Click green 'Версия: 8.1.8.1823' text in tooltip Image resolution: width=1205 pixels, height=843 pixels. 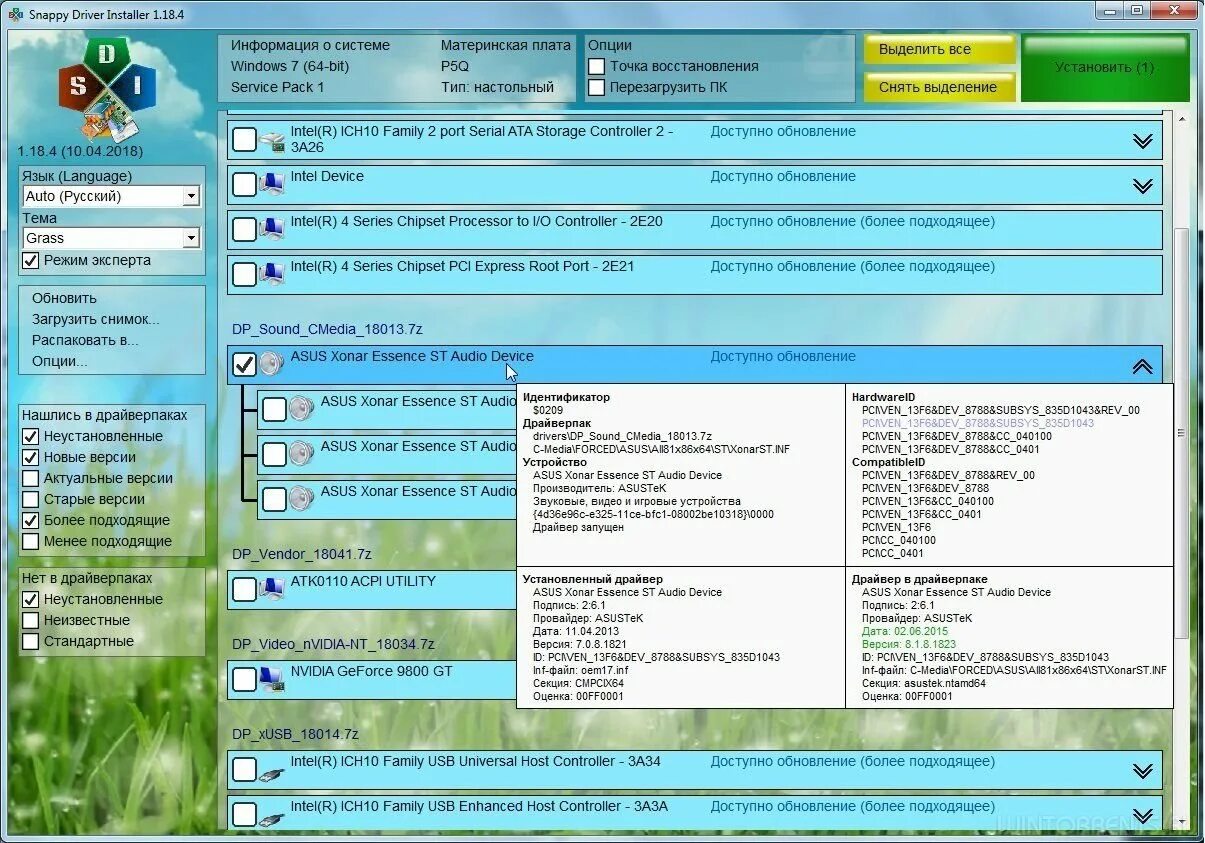(x=909, y=644)
